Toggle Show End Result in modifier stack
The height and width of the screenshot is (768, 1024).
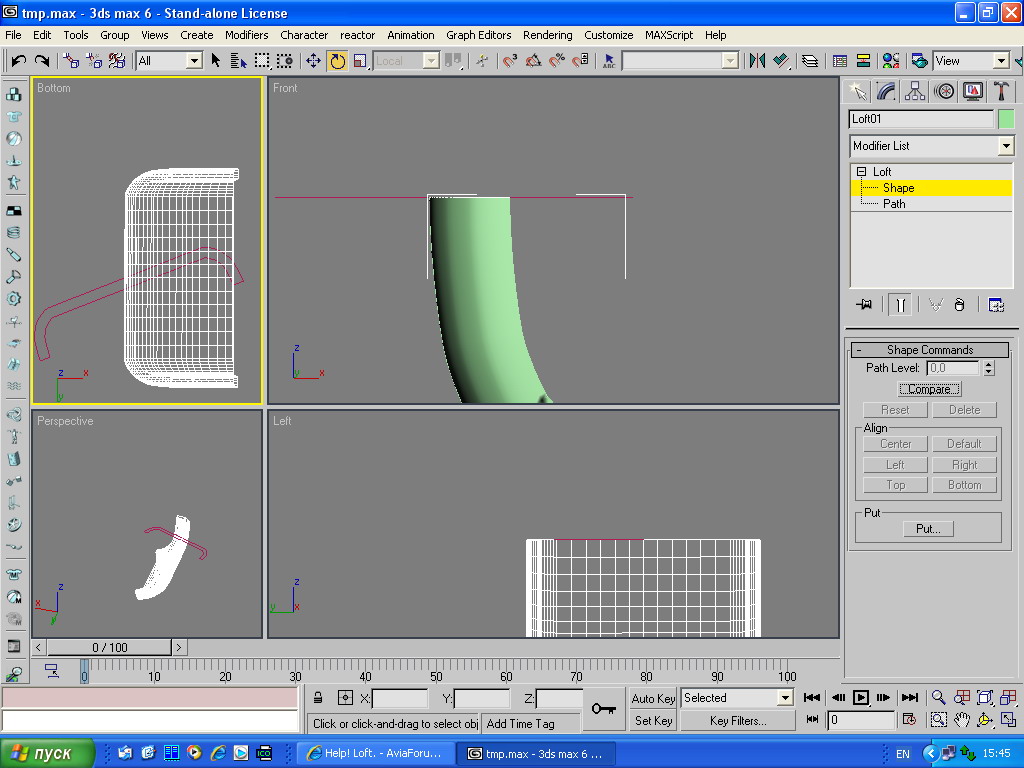pyautogui.click(x=900, y=304)
